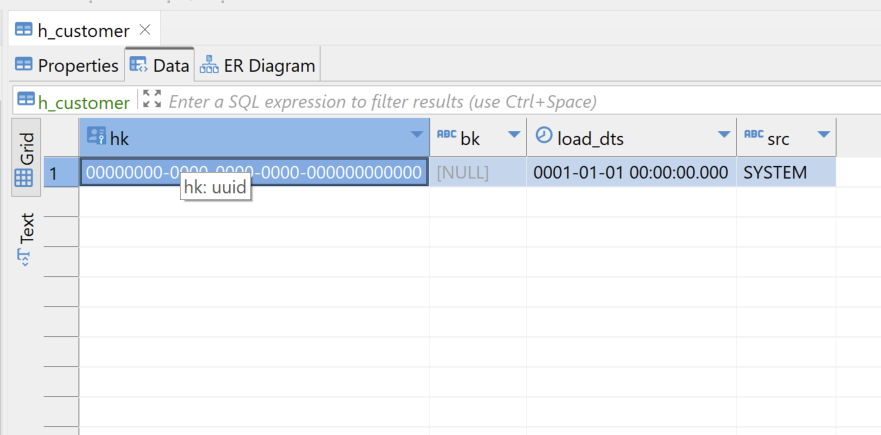Click the h_customer table icon in filter bar
Viewport: 881px width, 435px height.
click(x=23, y=101)
